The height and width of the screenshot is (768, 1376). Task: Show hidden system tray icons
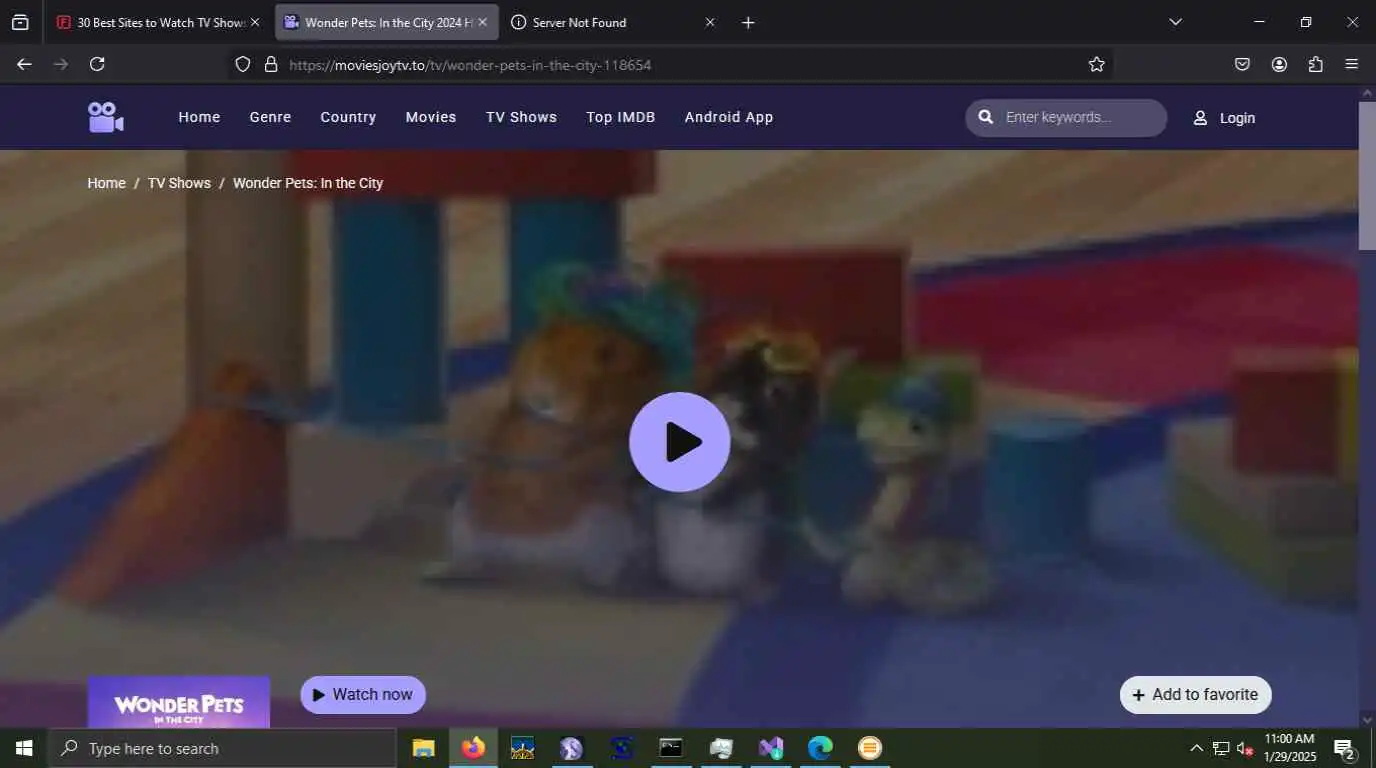pos(1196,748)
